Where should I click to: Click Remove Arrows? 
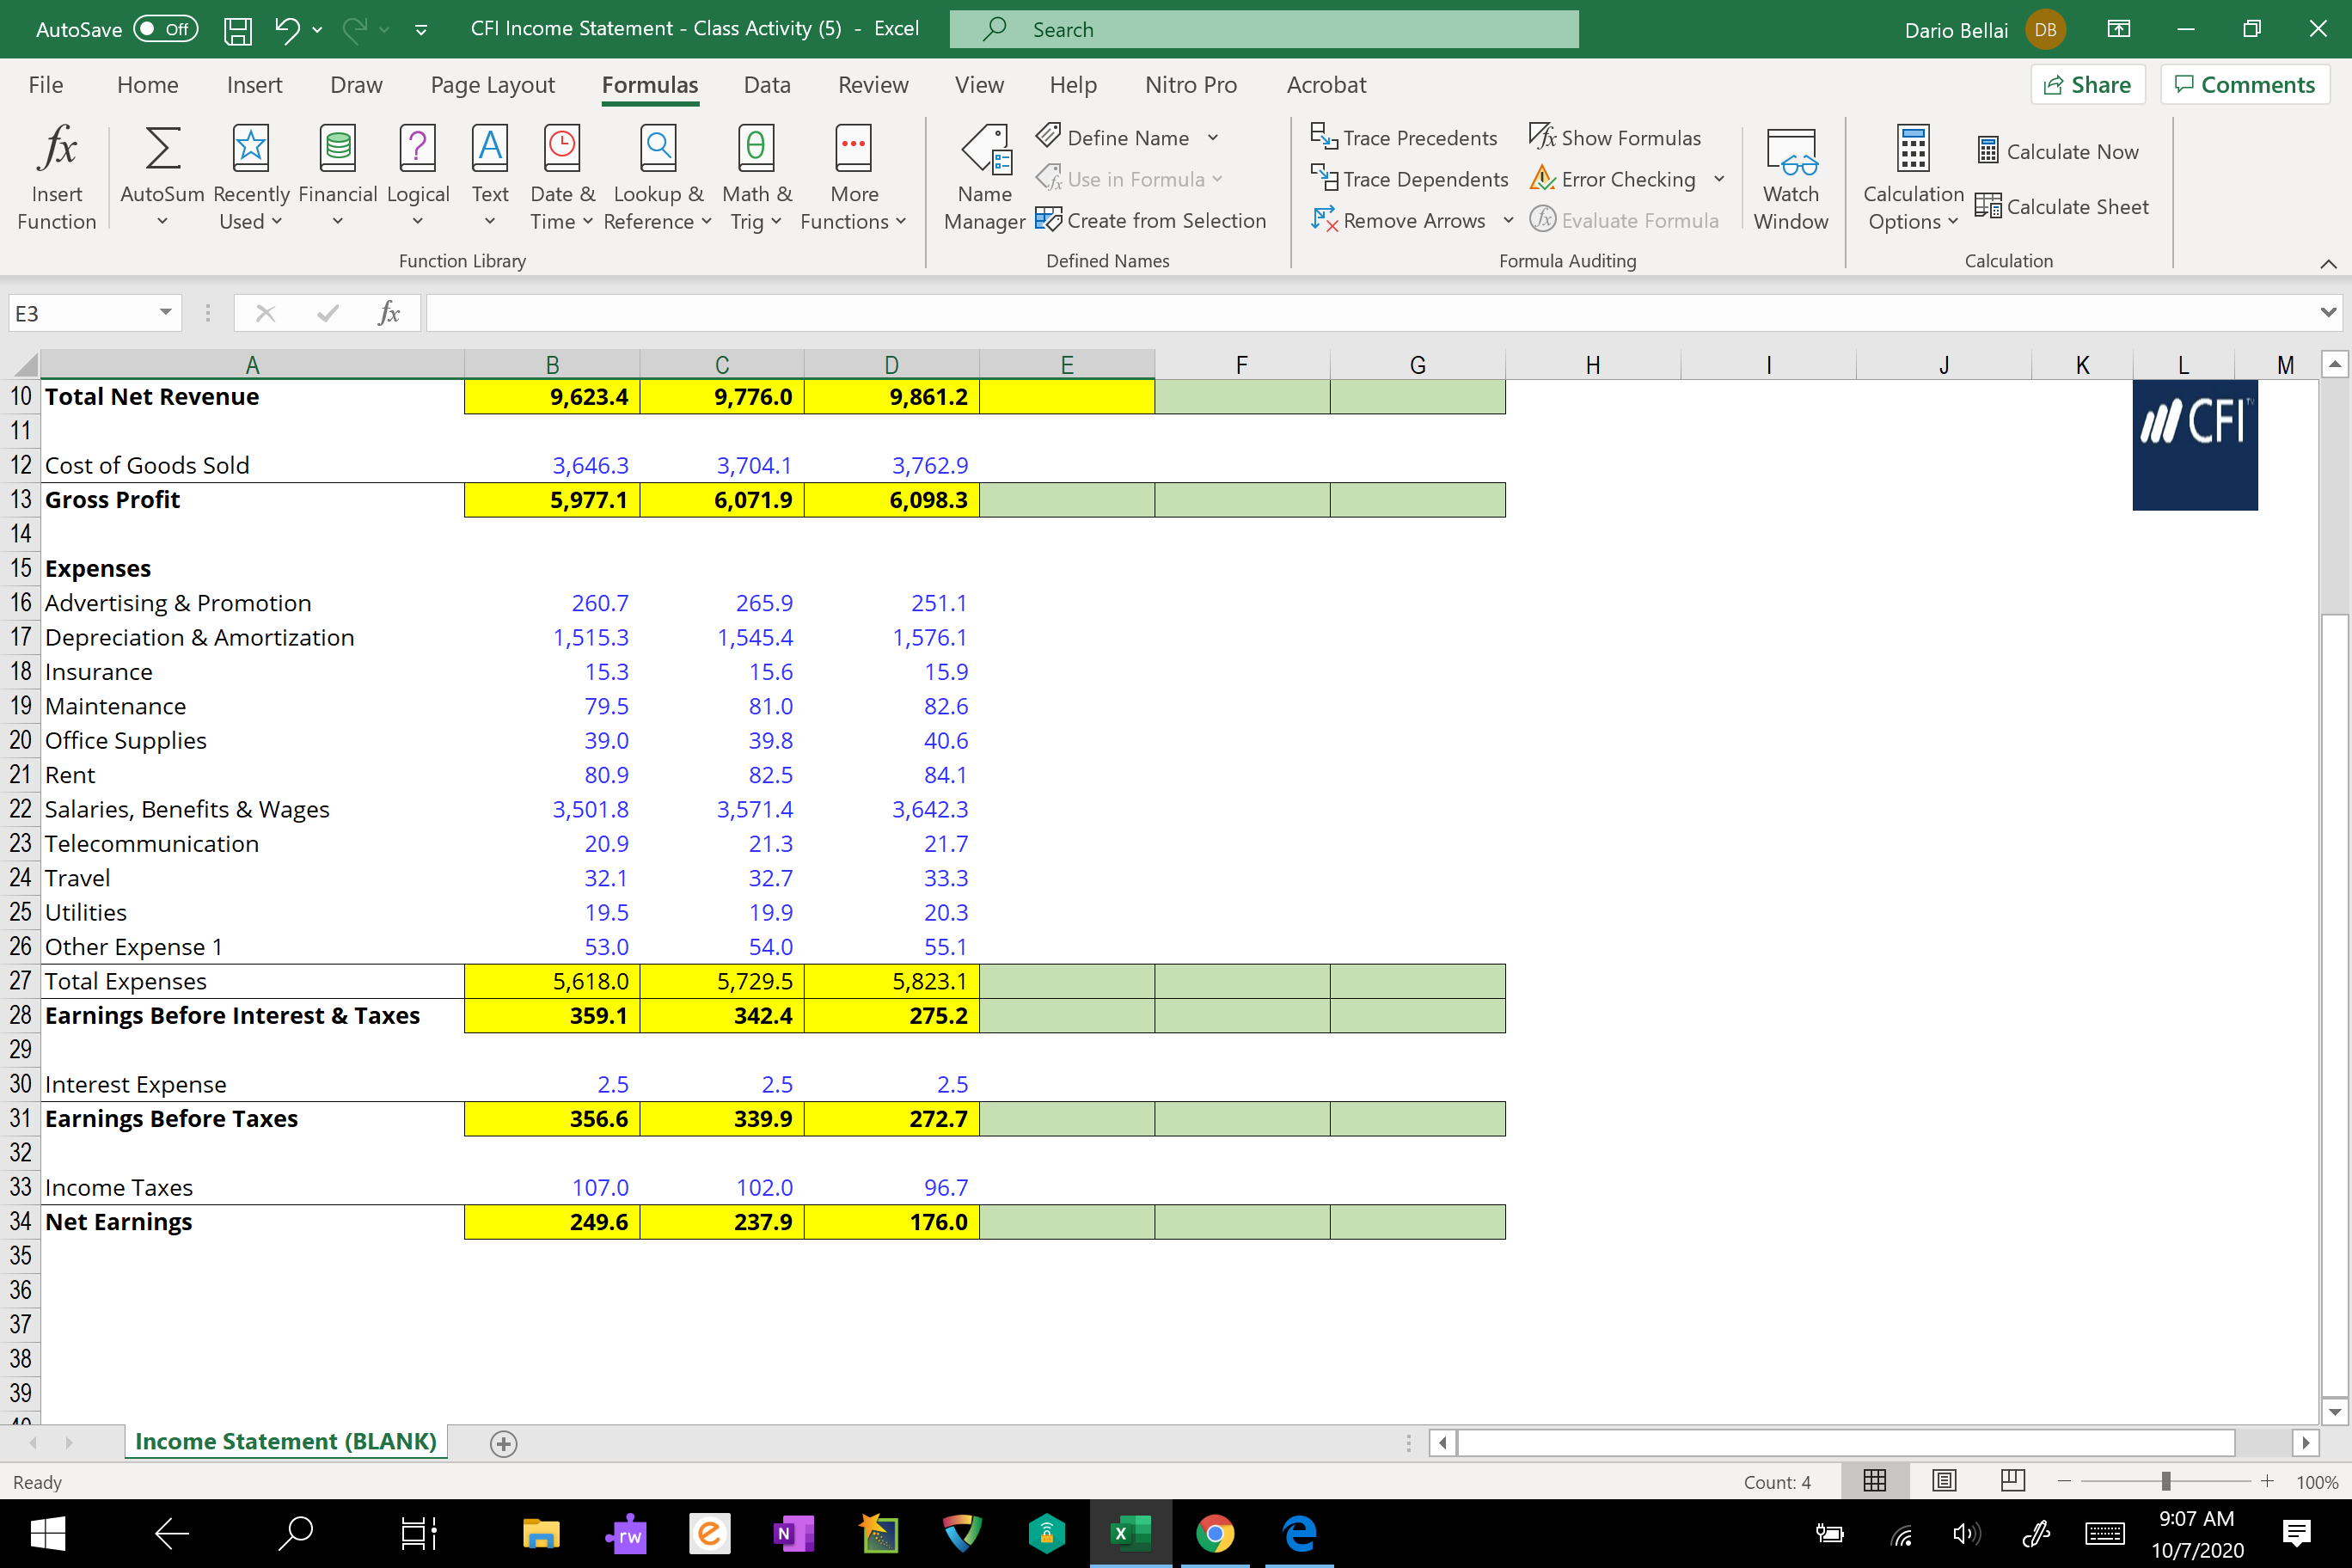click(1398, 220)
